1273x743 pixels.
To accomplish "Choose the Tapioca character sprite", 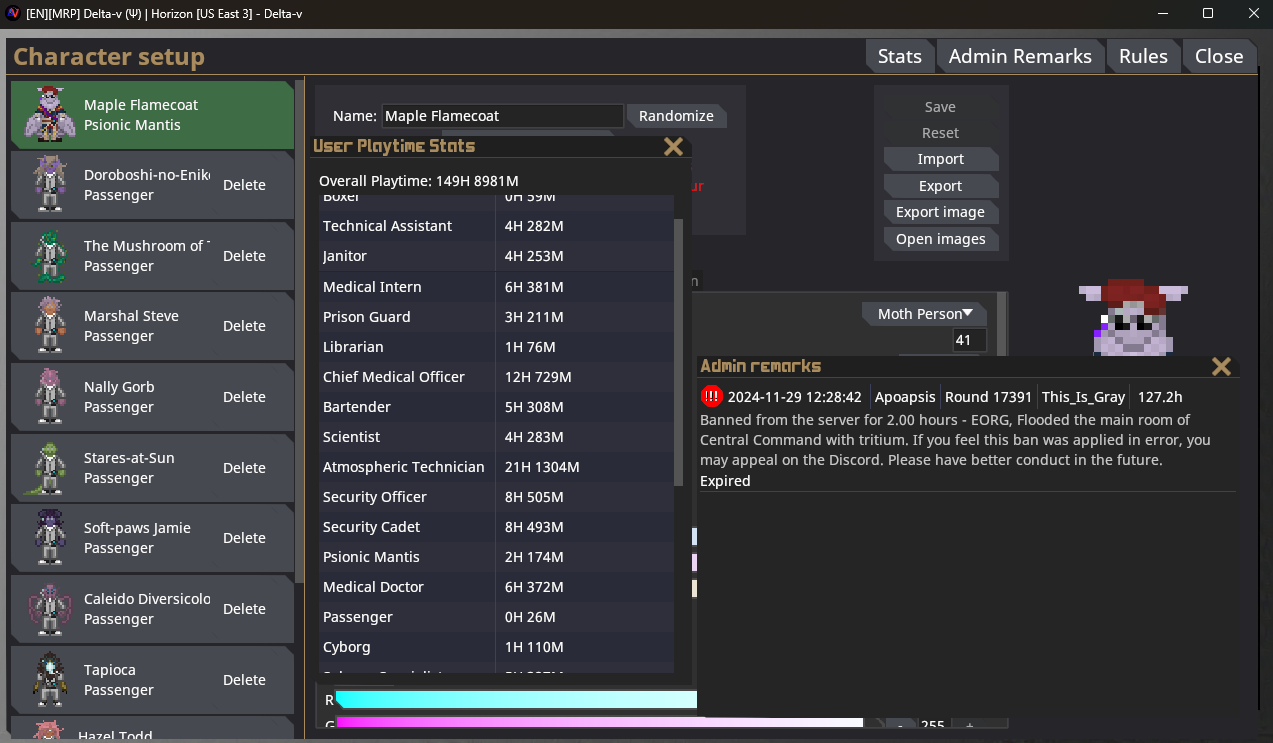I will 48,680.
